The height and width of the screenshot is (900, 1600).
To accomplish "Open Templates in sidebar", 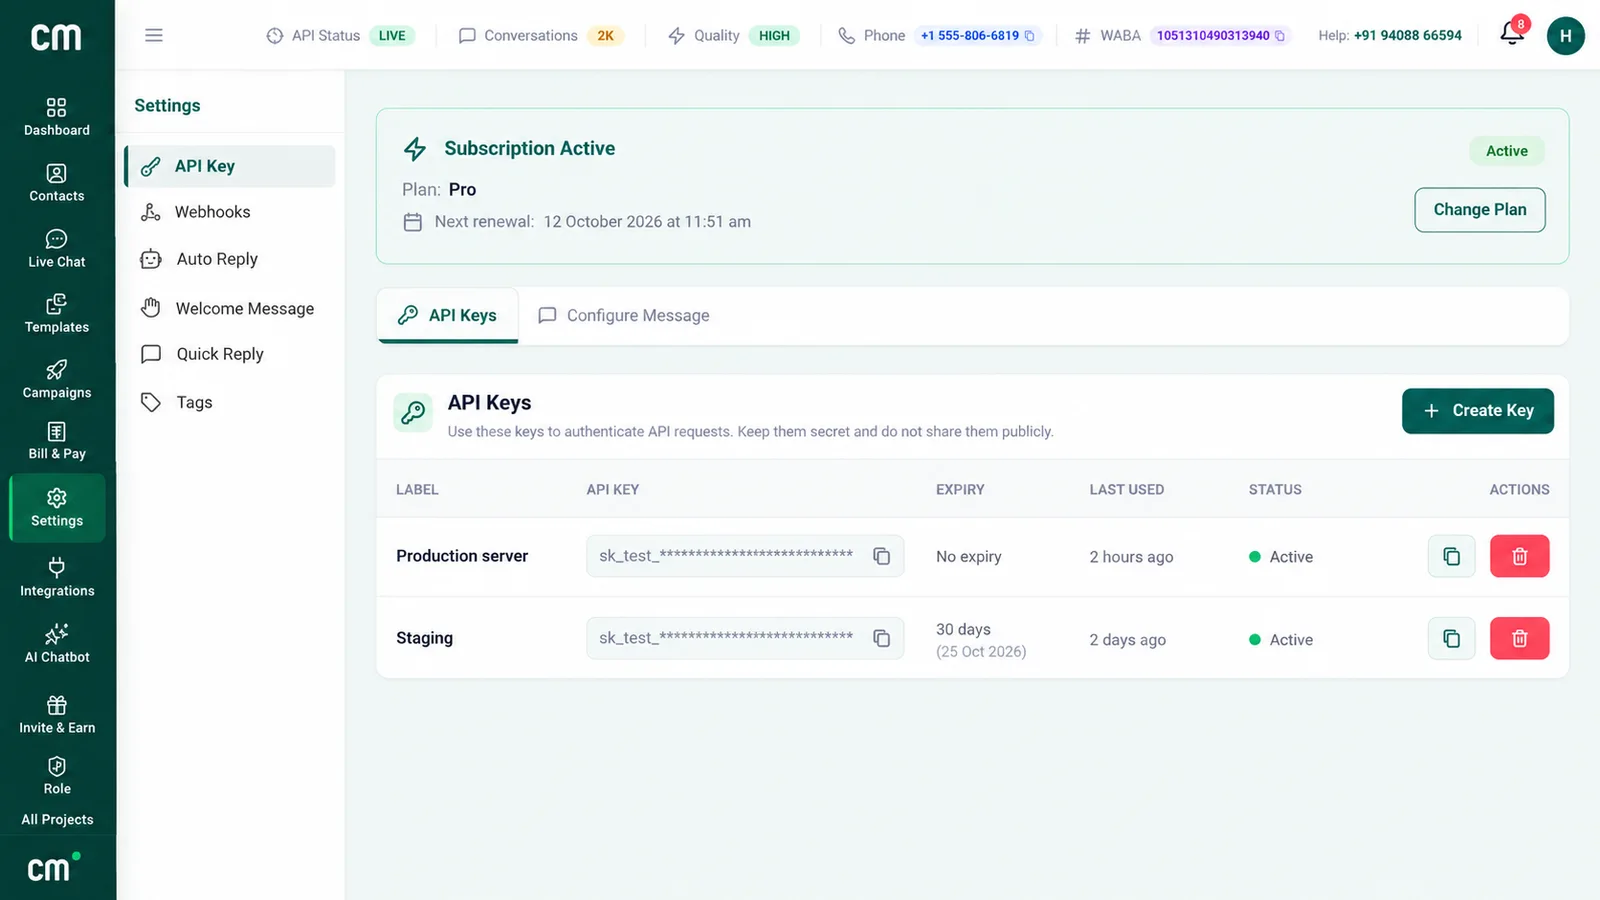I will (57, 314).
